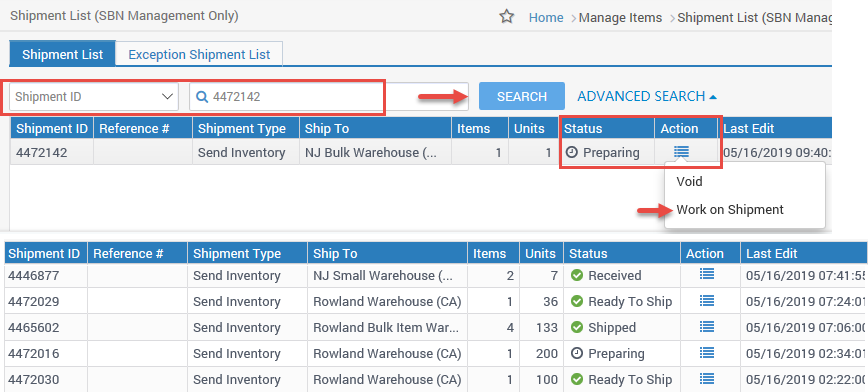868x392 pixels.
Task: Sort by Last Edit in lower table header
Action: pyautogui.click(x=804, y=254)
